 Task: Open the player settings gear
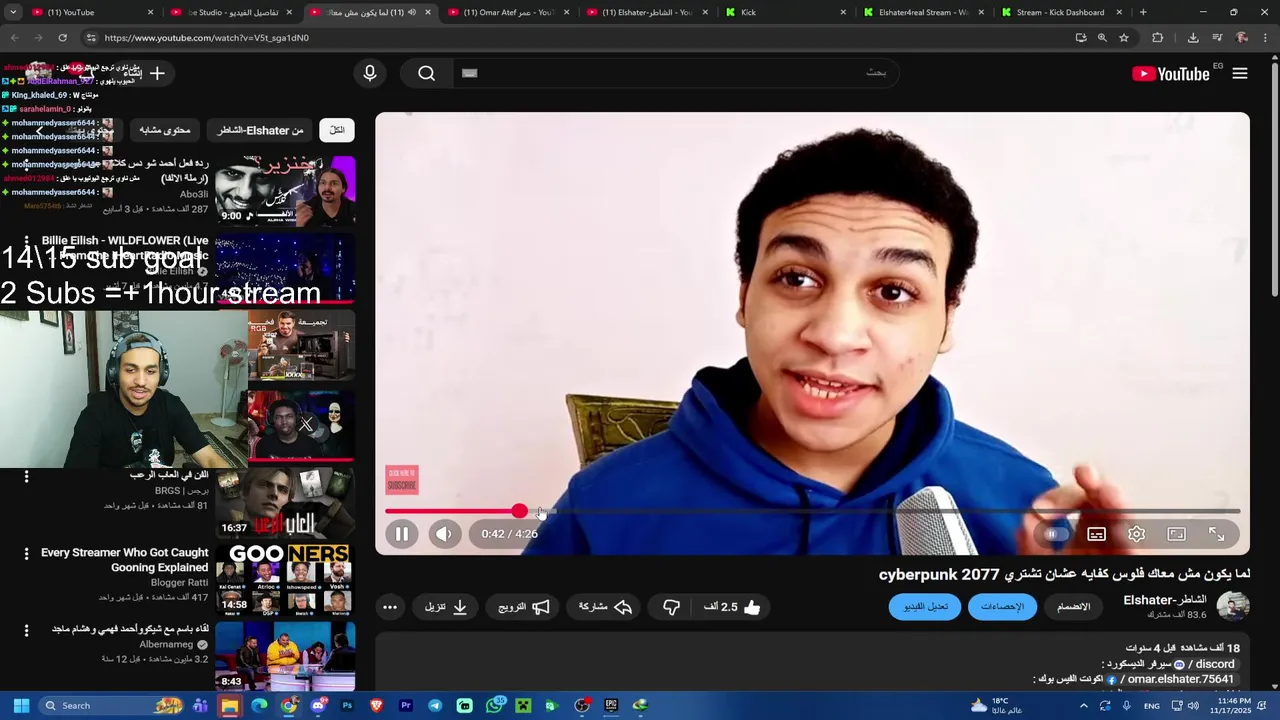pos(1136,534)
